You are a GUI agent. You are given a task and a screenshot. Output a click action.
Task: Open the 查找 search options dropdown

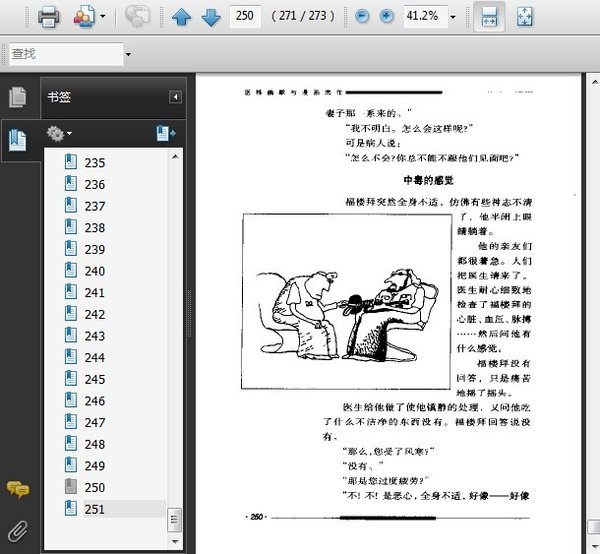point(128,54)
